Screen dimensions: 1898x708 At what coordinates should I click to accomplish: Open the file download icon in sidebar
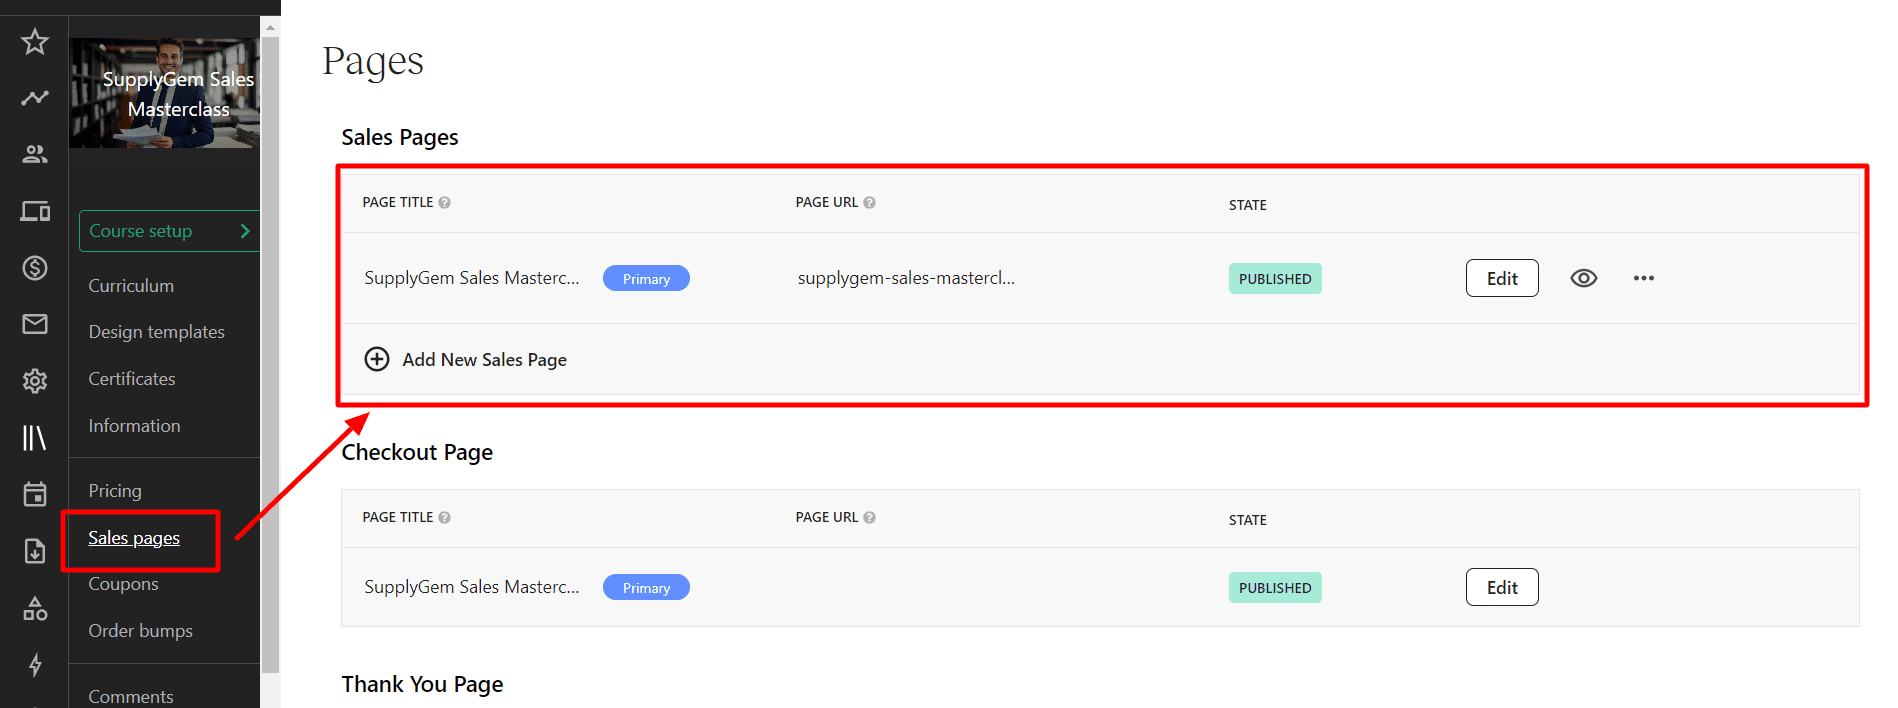(35, 551)
